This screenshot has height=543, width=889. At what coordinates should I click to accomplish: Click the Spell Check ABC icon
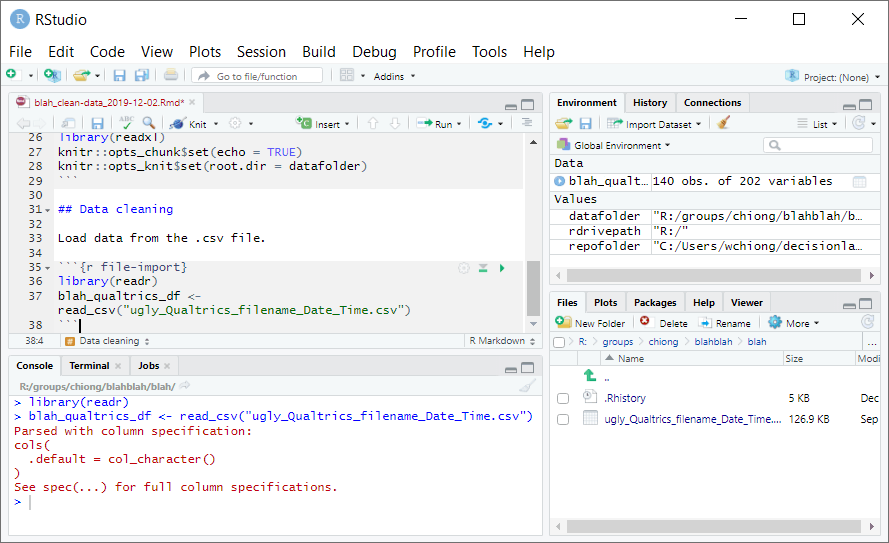[x=126, y=122]
